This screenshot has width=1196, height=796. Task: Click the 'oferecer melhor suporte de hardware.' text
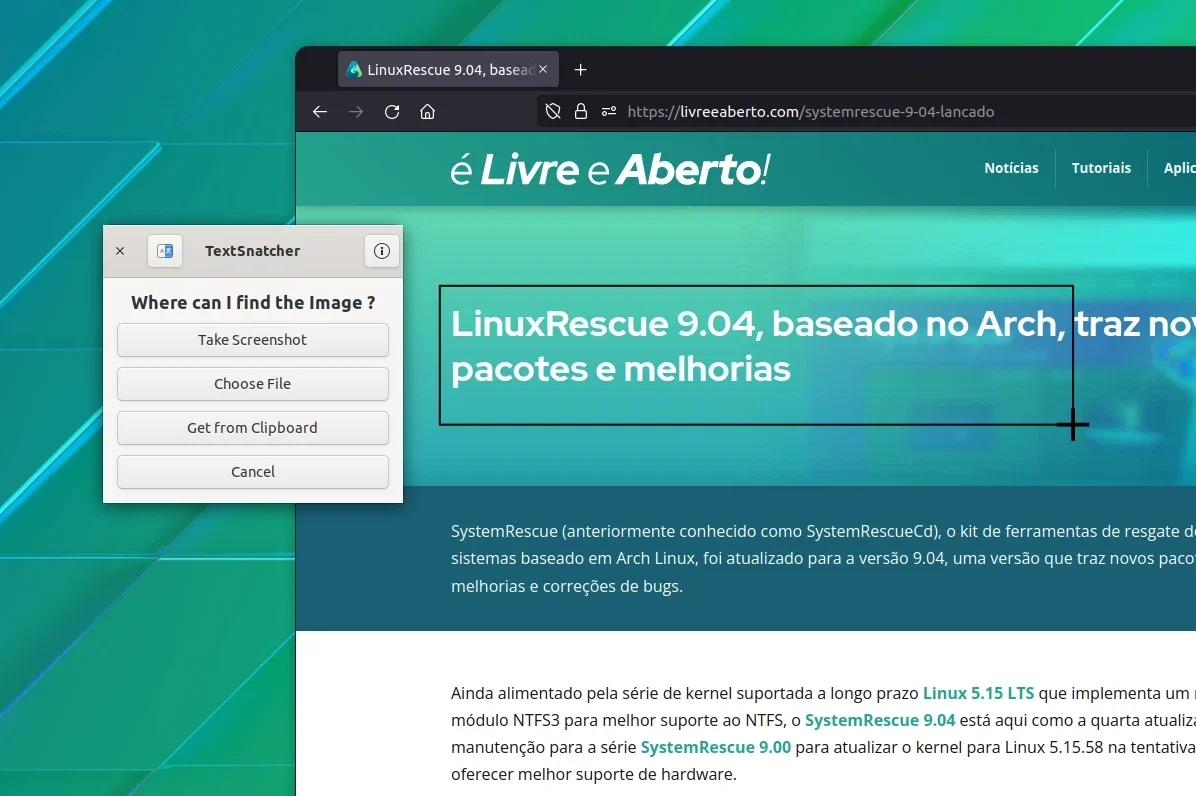(x=594, y=775)
